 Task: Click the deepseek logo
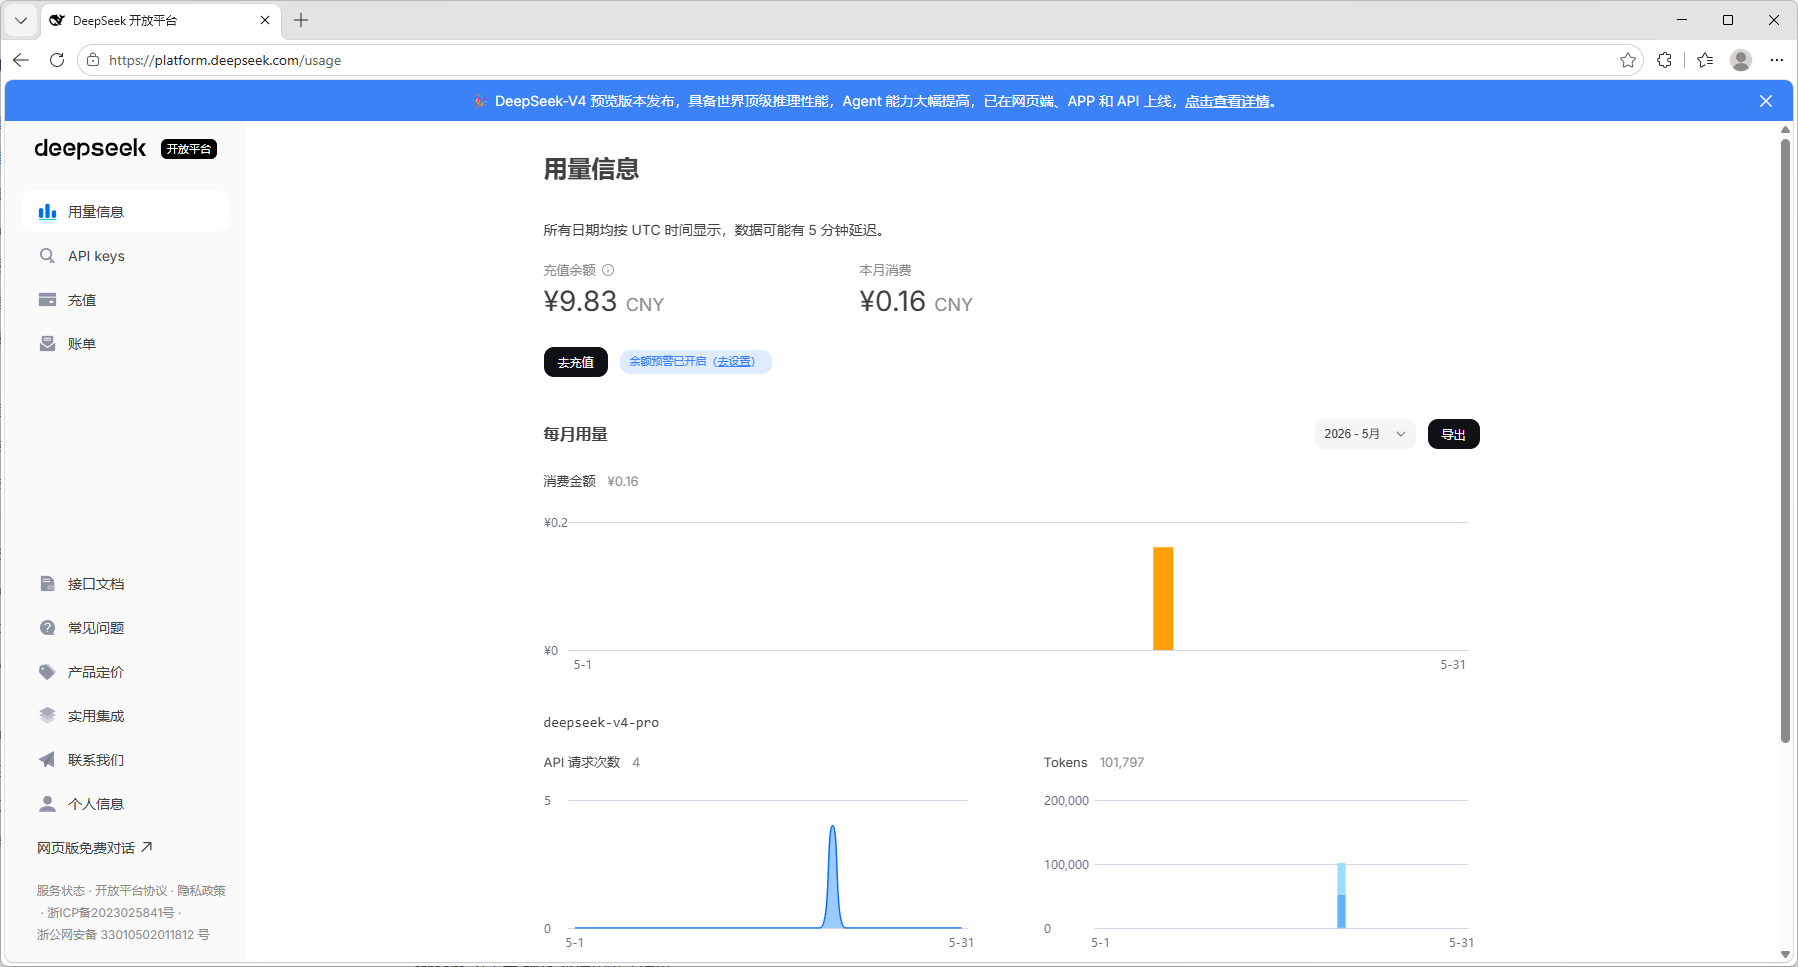coord(90,148)
